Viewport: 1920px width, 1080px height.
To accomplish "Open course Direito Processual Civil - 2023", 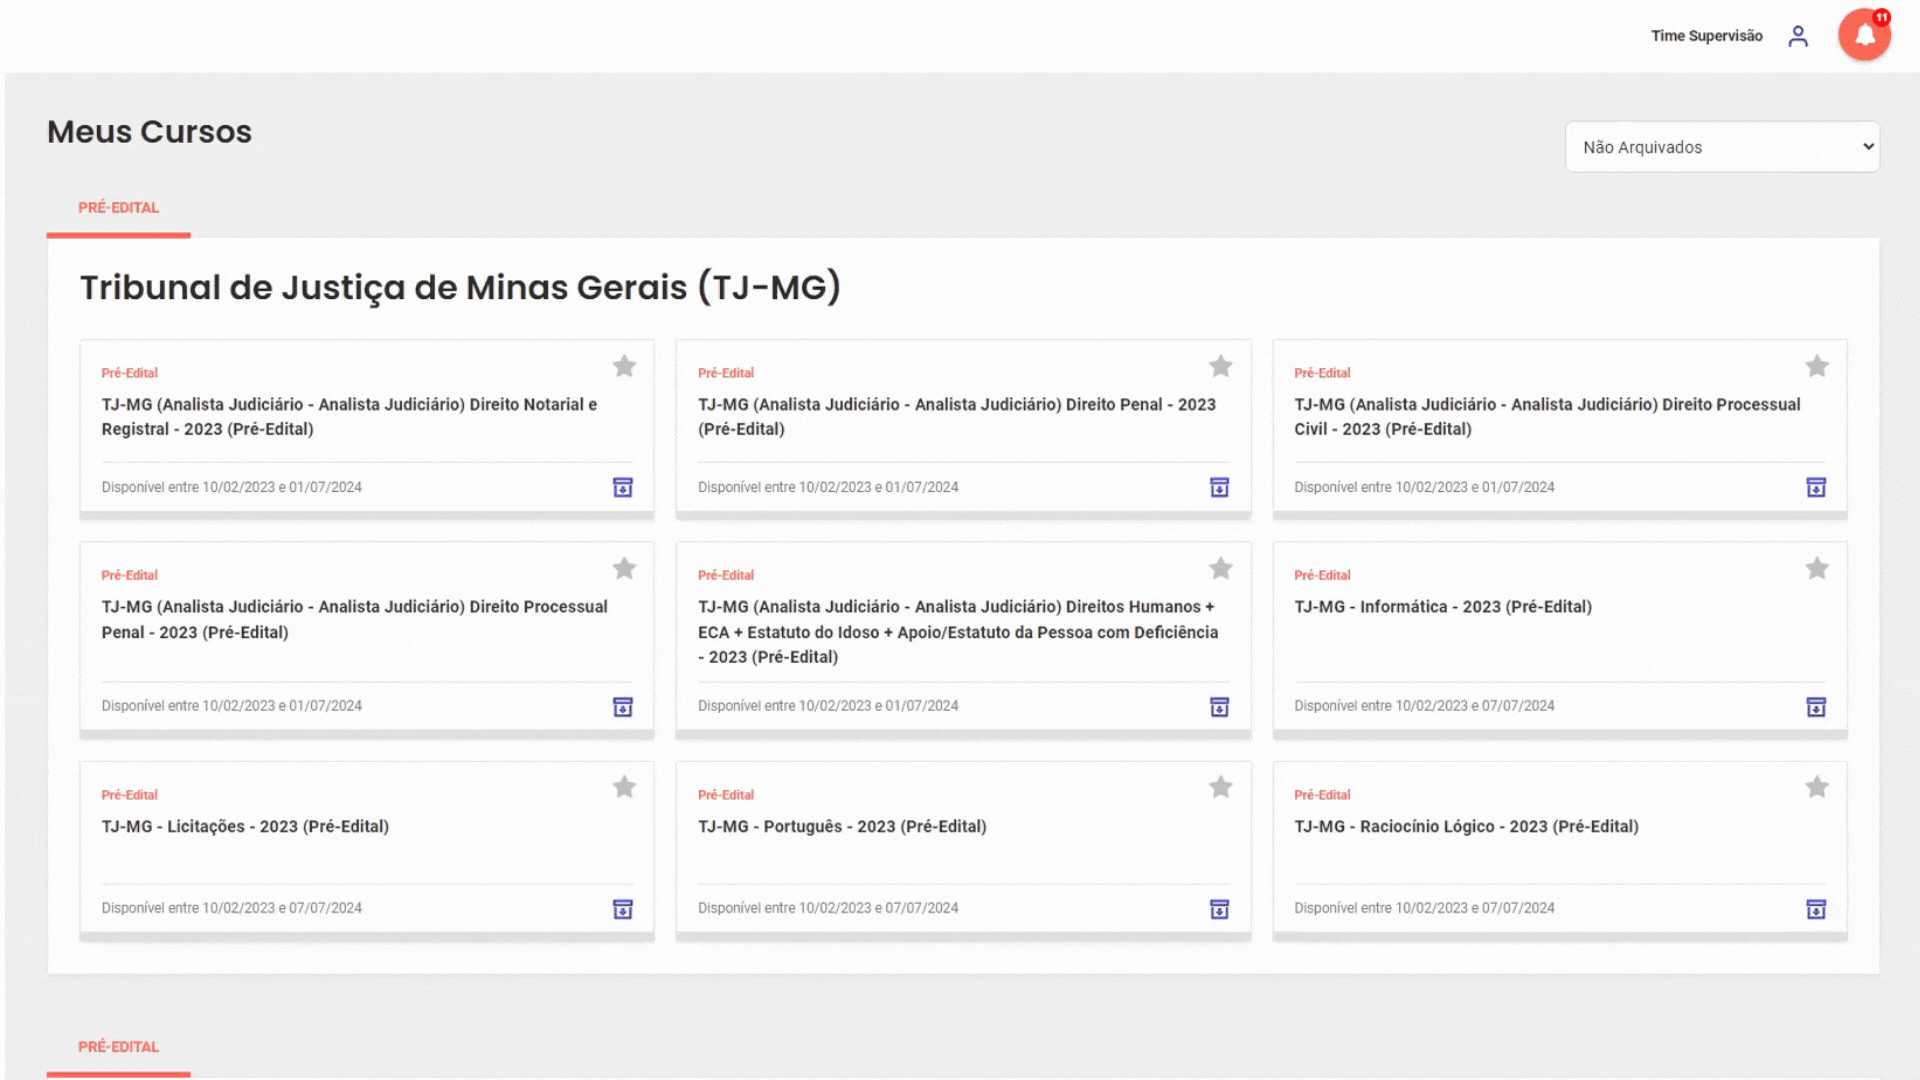I will (1547, 416).
